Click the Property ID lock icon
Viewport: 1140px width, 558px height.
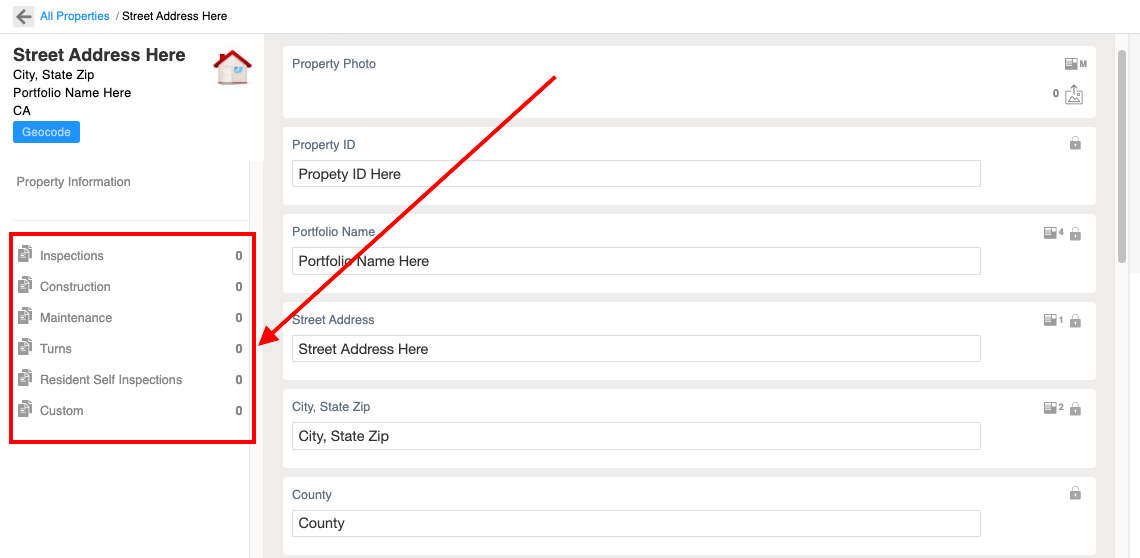coord(1075,143)
